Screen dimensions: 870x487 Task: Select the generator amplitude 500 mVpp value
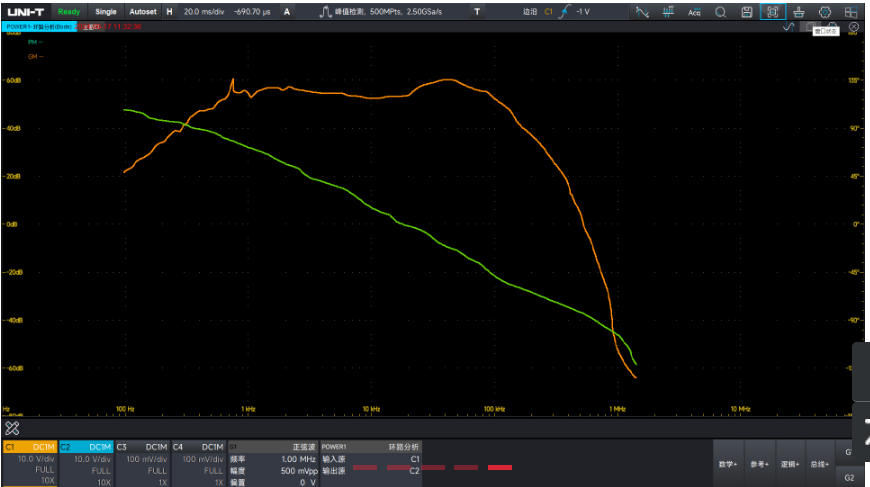point(299,471)
